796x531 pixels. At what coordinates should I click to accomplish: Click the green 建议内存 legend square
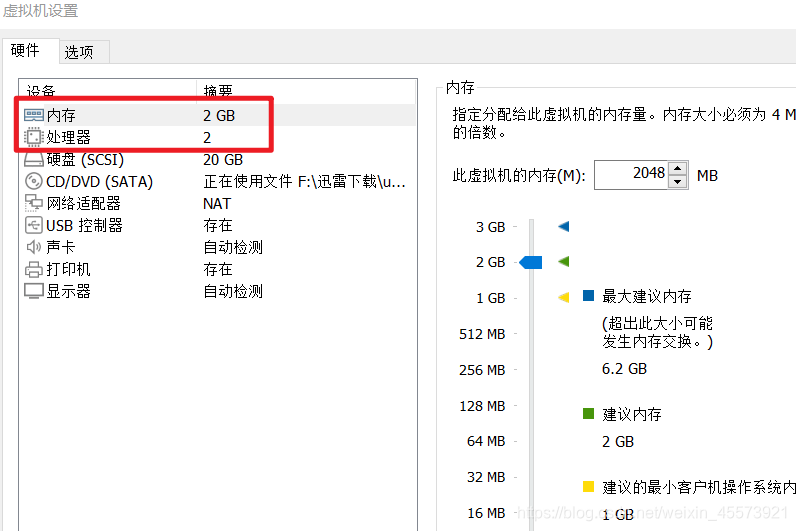point(588,414)
